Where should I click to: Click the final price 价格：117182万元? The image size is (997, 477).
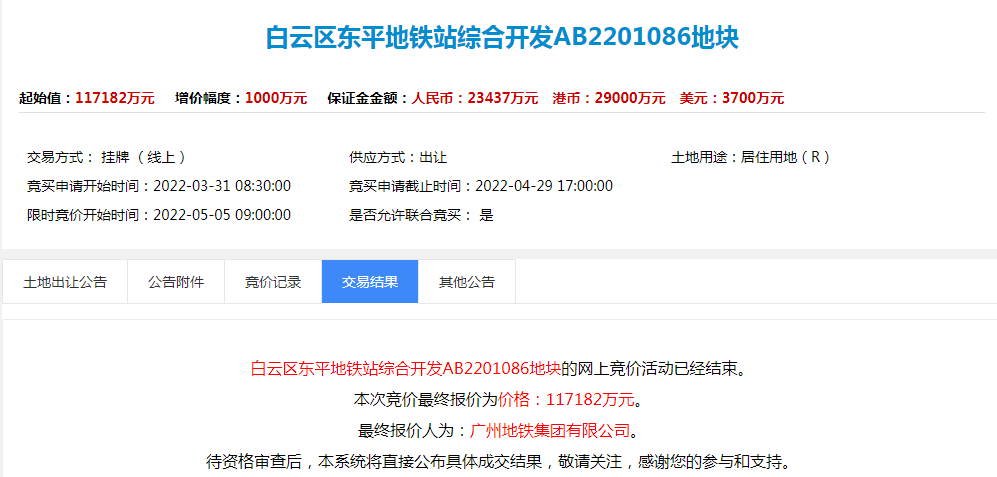(x=567, y=399)
